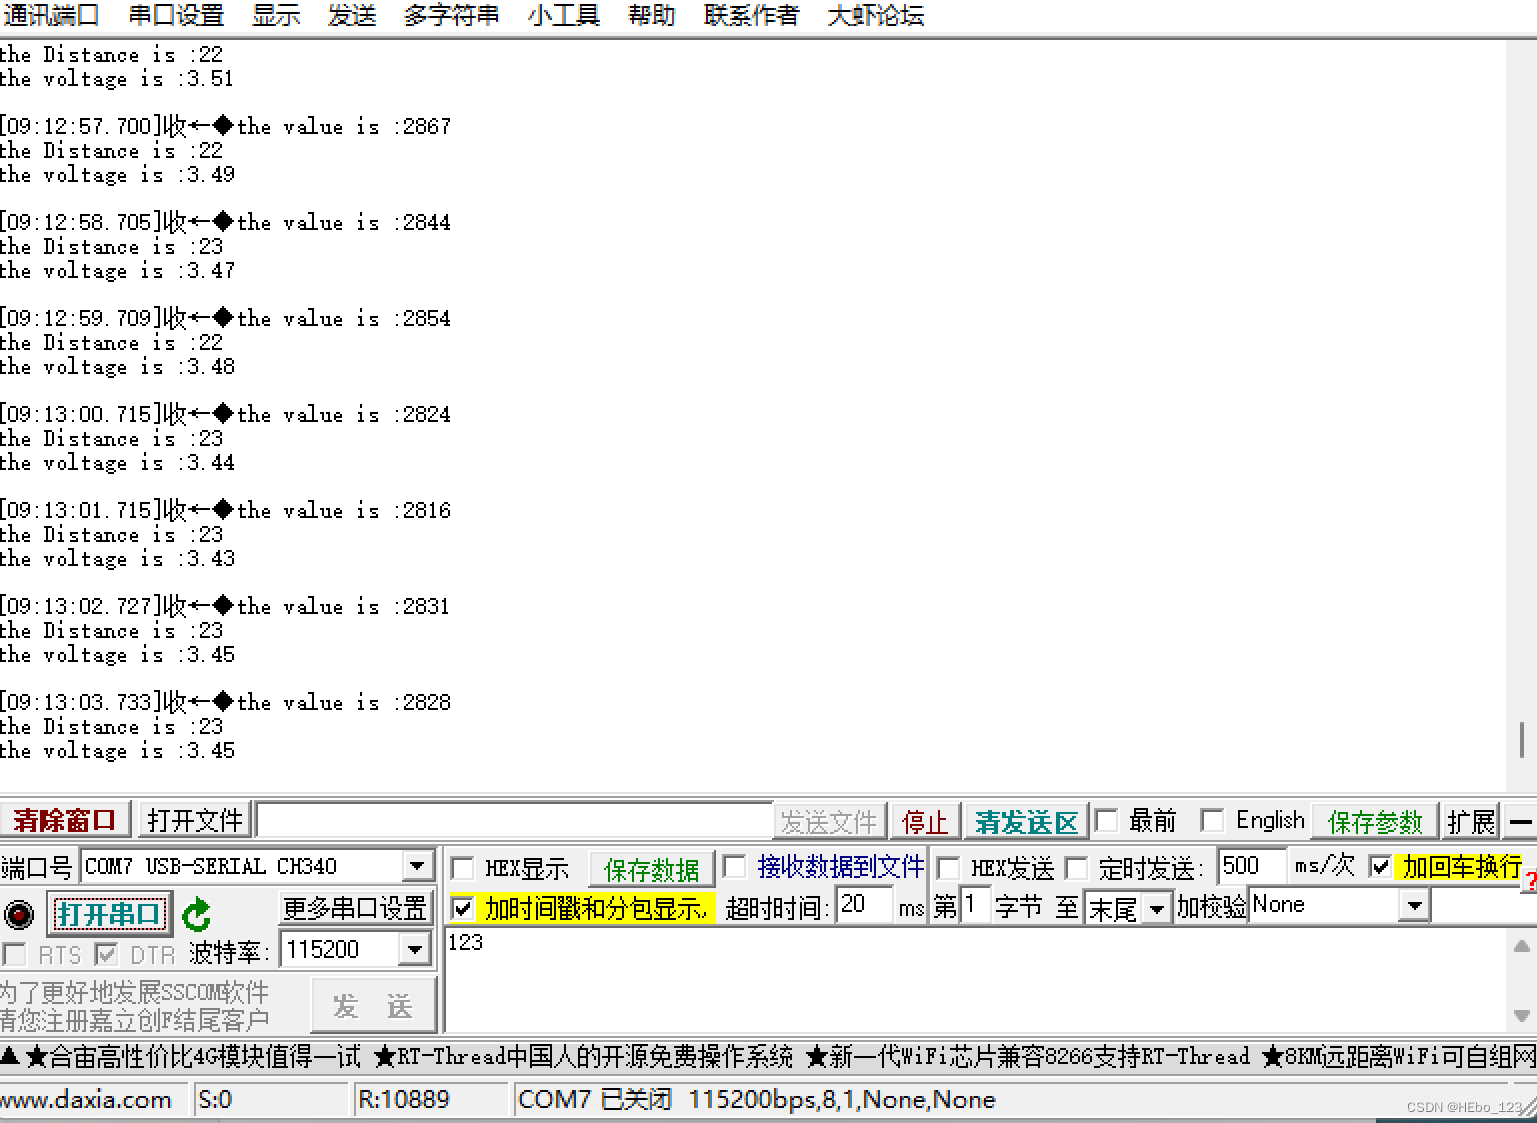The image size is (1537, 1123).
Task: Toggle the HEX发送 checkbox
Action: 948,868
